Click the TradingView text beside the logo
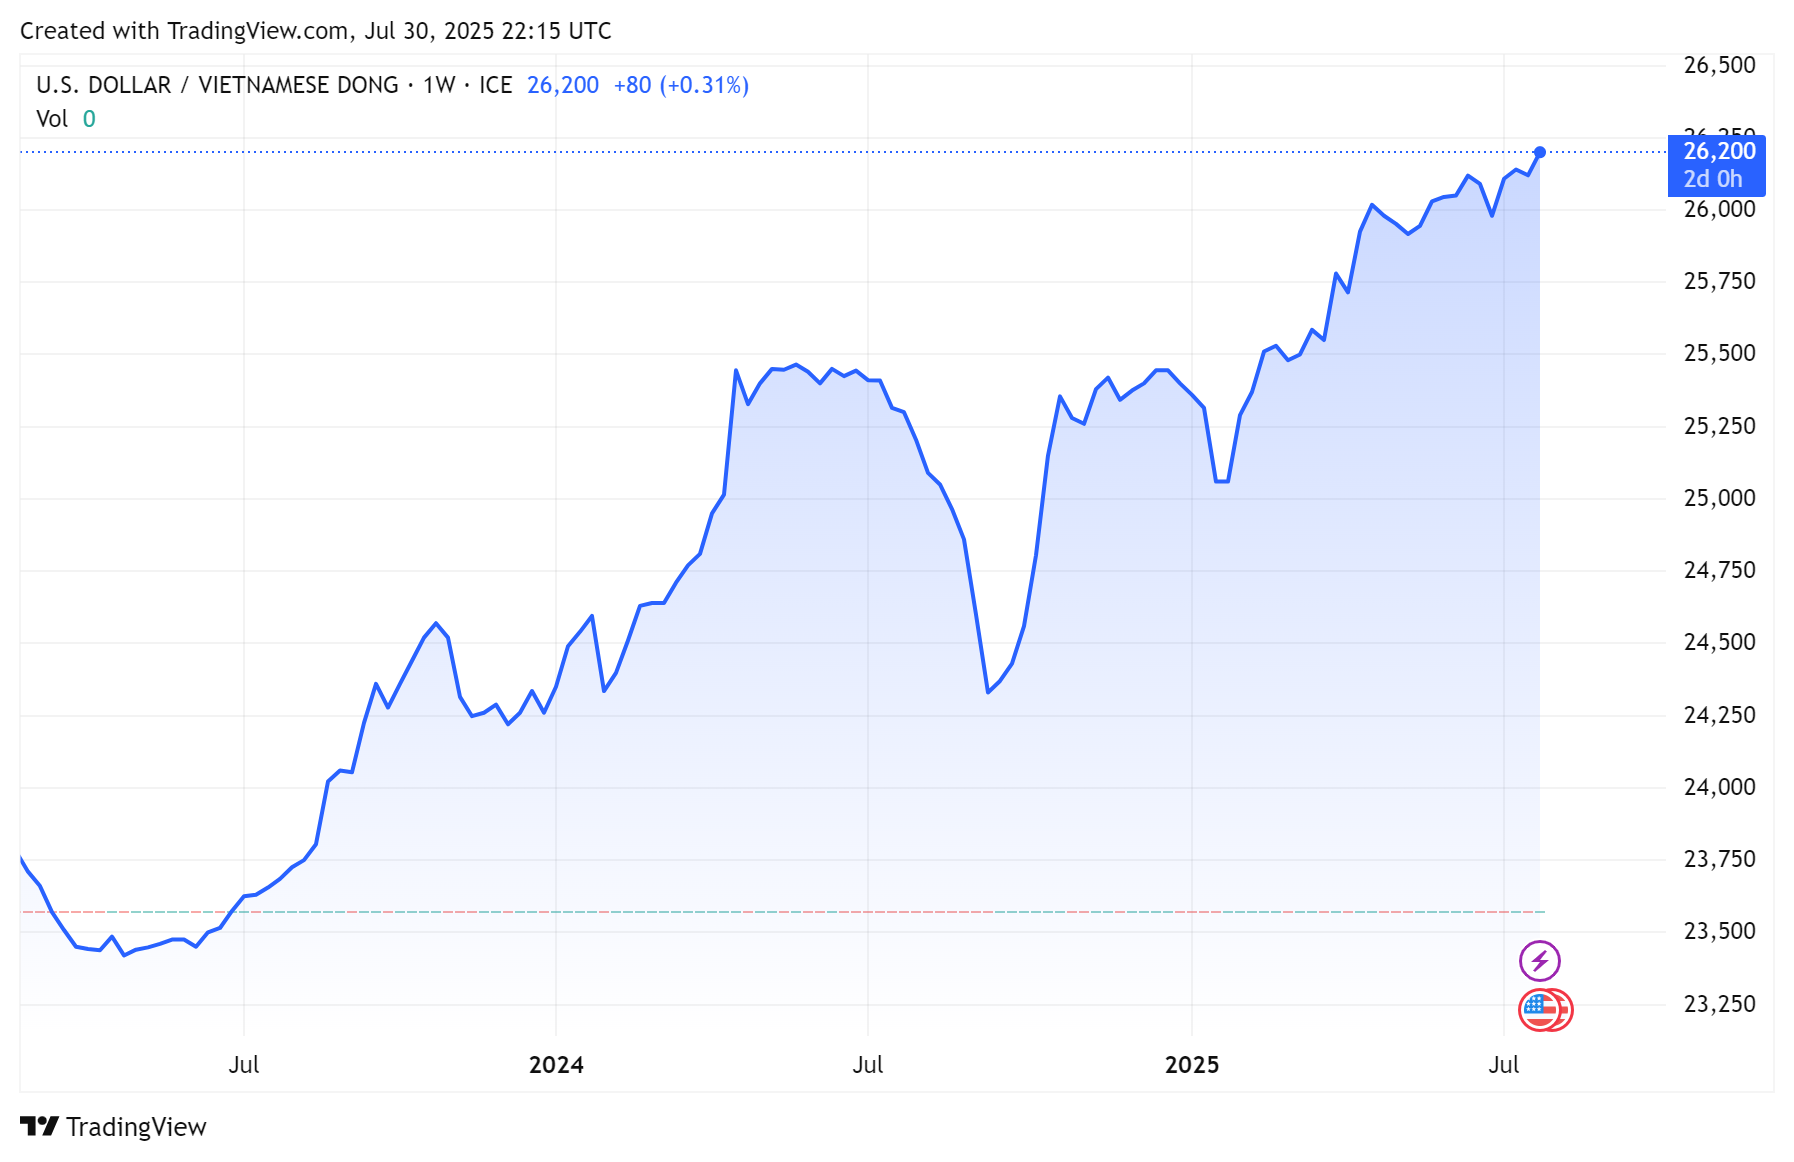Viewport: 1794px width, 1162px height. (x=136, y=1127)
